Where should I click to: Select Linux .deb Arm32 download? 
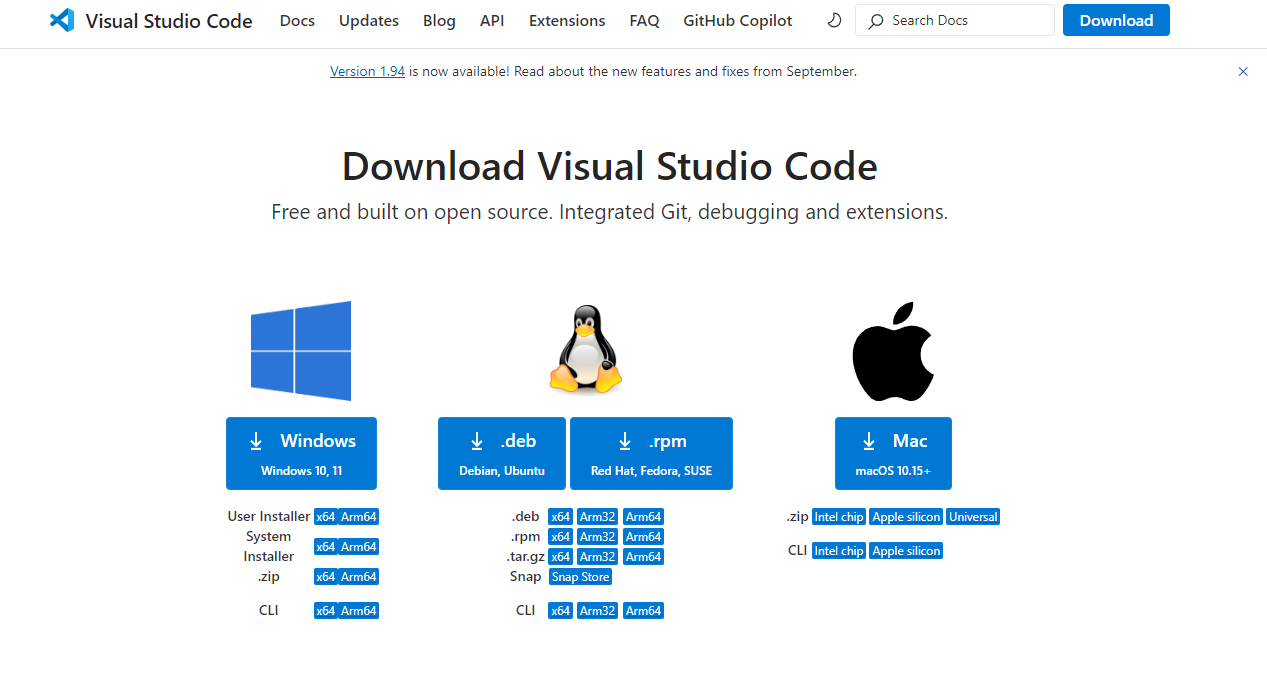point(597,517)
